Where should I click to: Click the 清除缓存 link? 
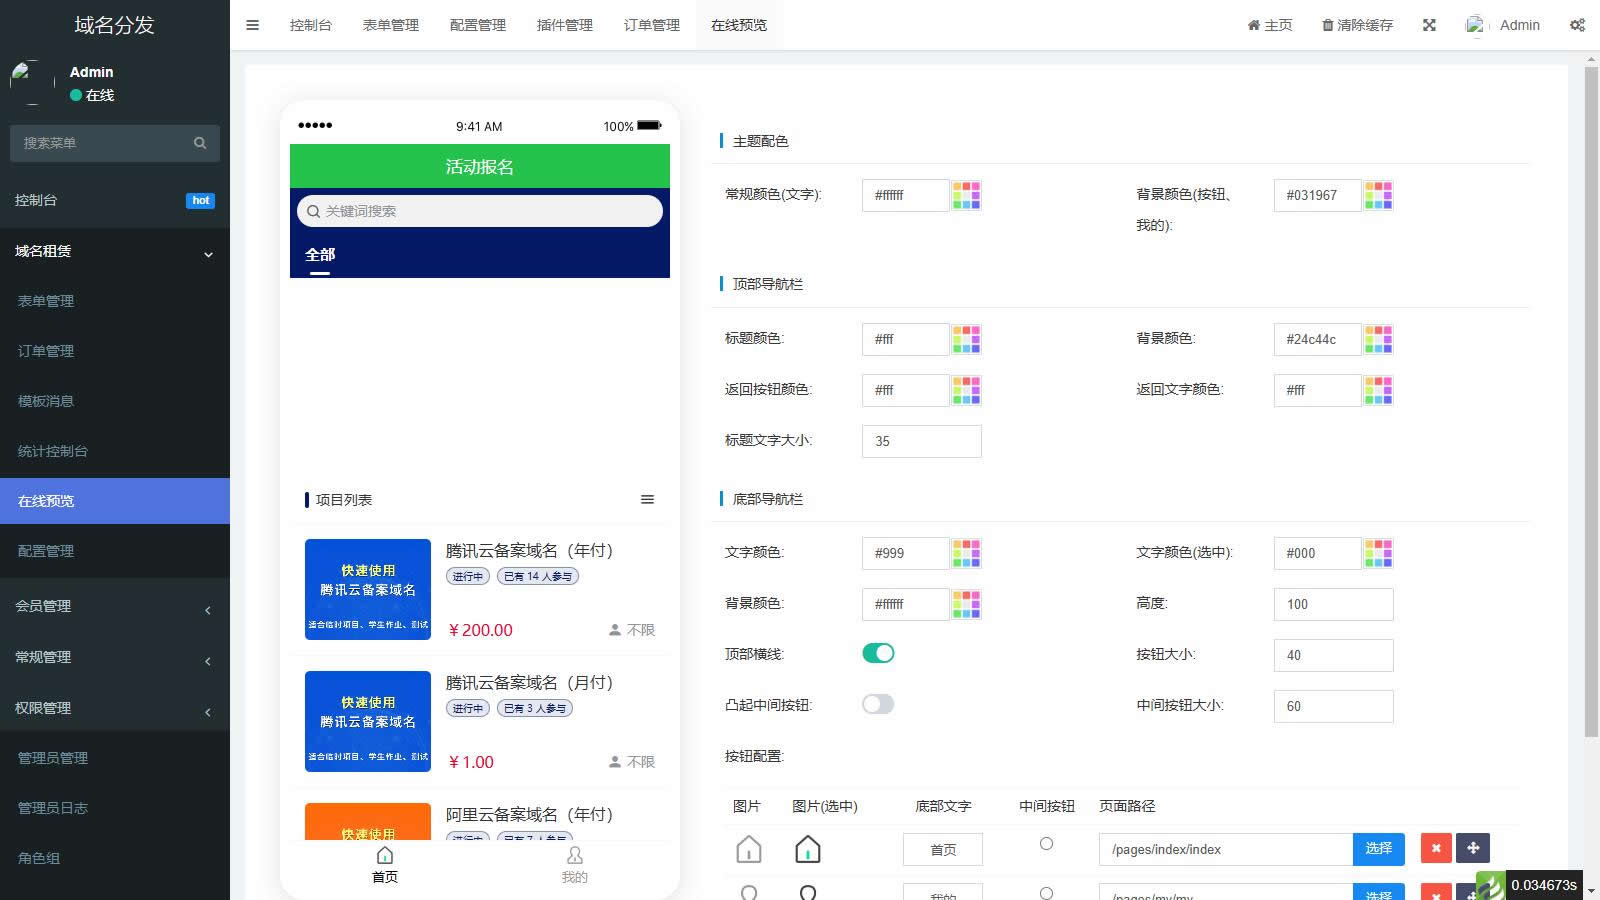[1357, 25]
